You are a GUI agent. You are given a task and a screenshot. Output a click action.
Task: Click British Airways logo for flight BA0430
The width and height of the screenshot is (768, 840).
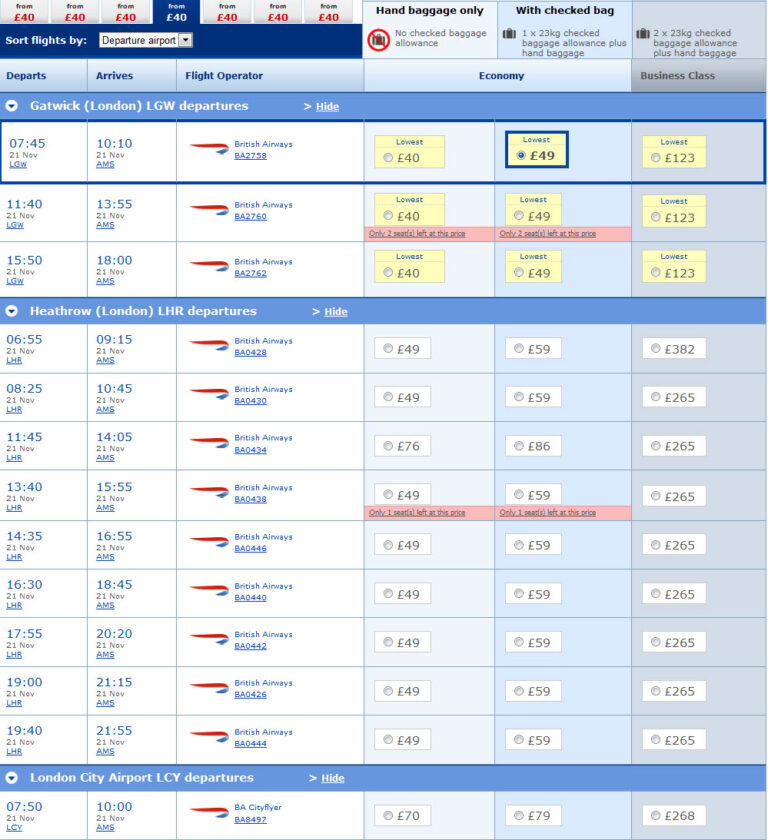(209, 393)
